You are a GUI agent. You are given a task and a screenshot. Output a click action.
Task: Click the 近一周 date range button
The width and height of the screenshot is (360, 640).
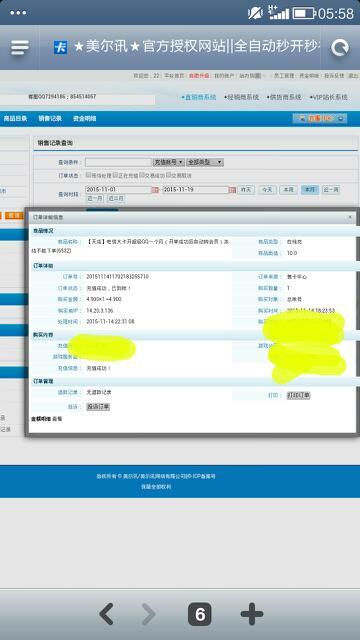[x=331, y=190]
